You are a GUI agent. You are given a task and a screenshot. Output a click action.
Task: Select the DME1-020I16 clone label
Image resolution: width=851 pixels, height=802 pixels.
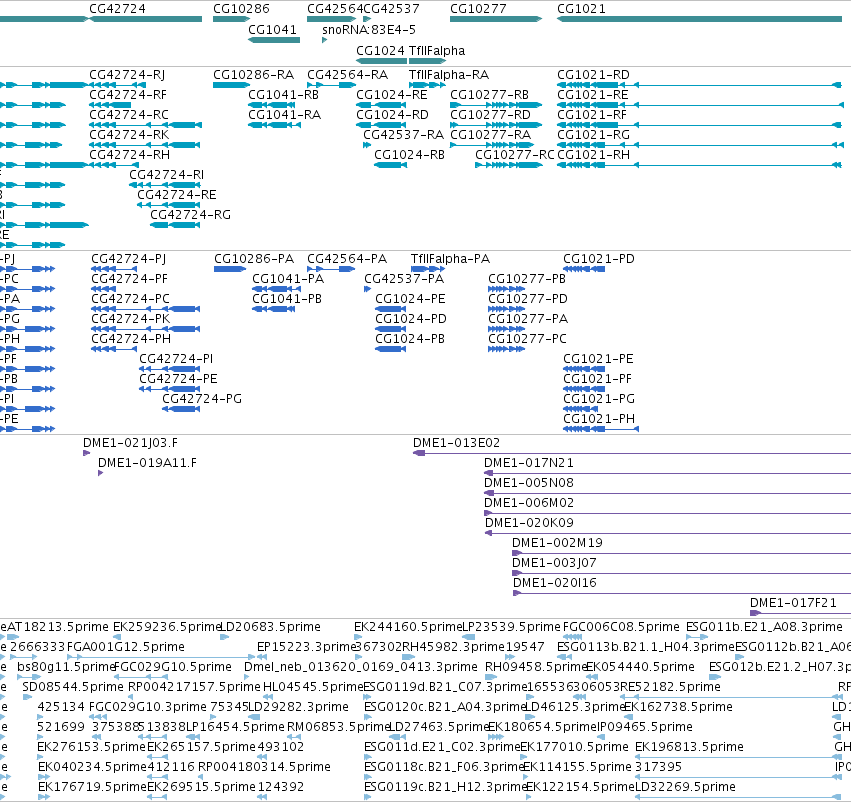point(555,583)
